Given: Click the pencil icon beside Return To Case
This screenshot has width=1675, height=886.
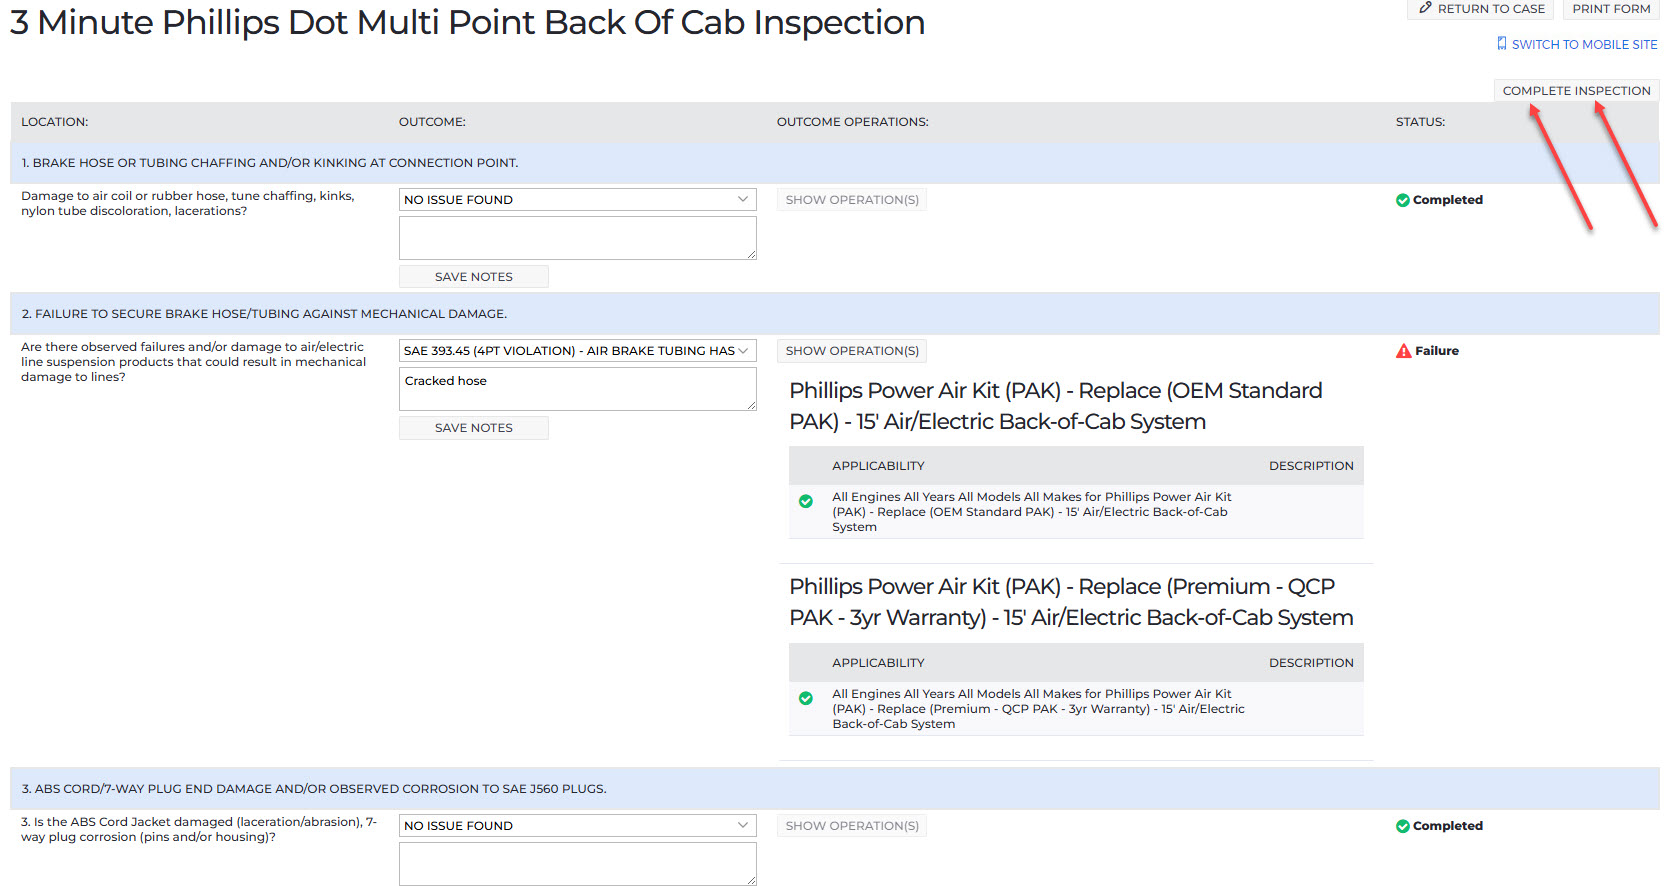Looking at the screenshot, I should coord(1425,8).
